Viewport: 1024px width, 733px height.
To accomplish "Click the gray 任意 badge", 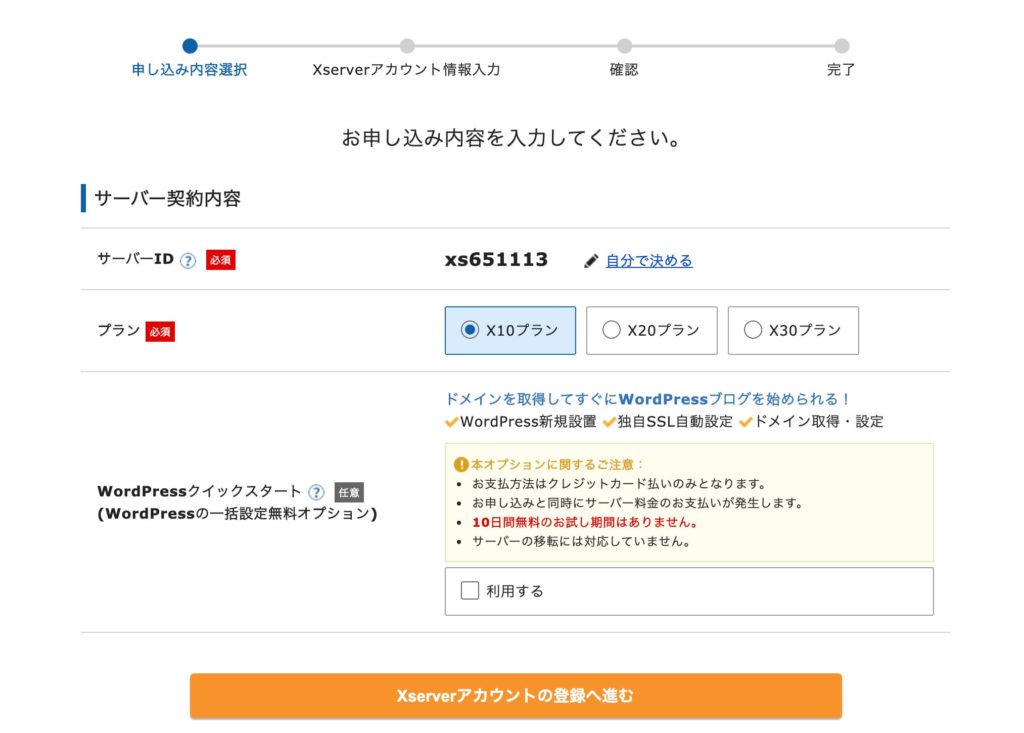I will tap(349, 492).
